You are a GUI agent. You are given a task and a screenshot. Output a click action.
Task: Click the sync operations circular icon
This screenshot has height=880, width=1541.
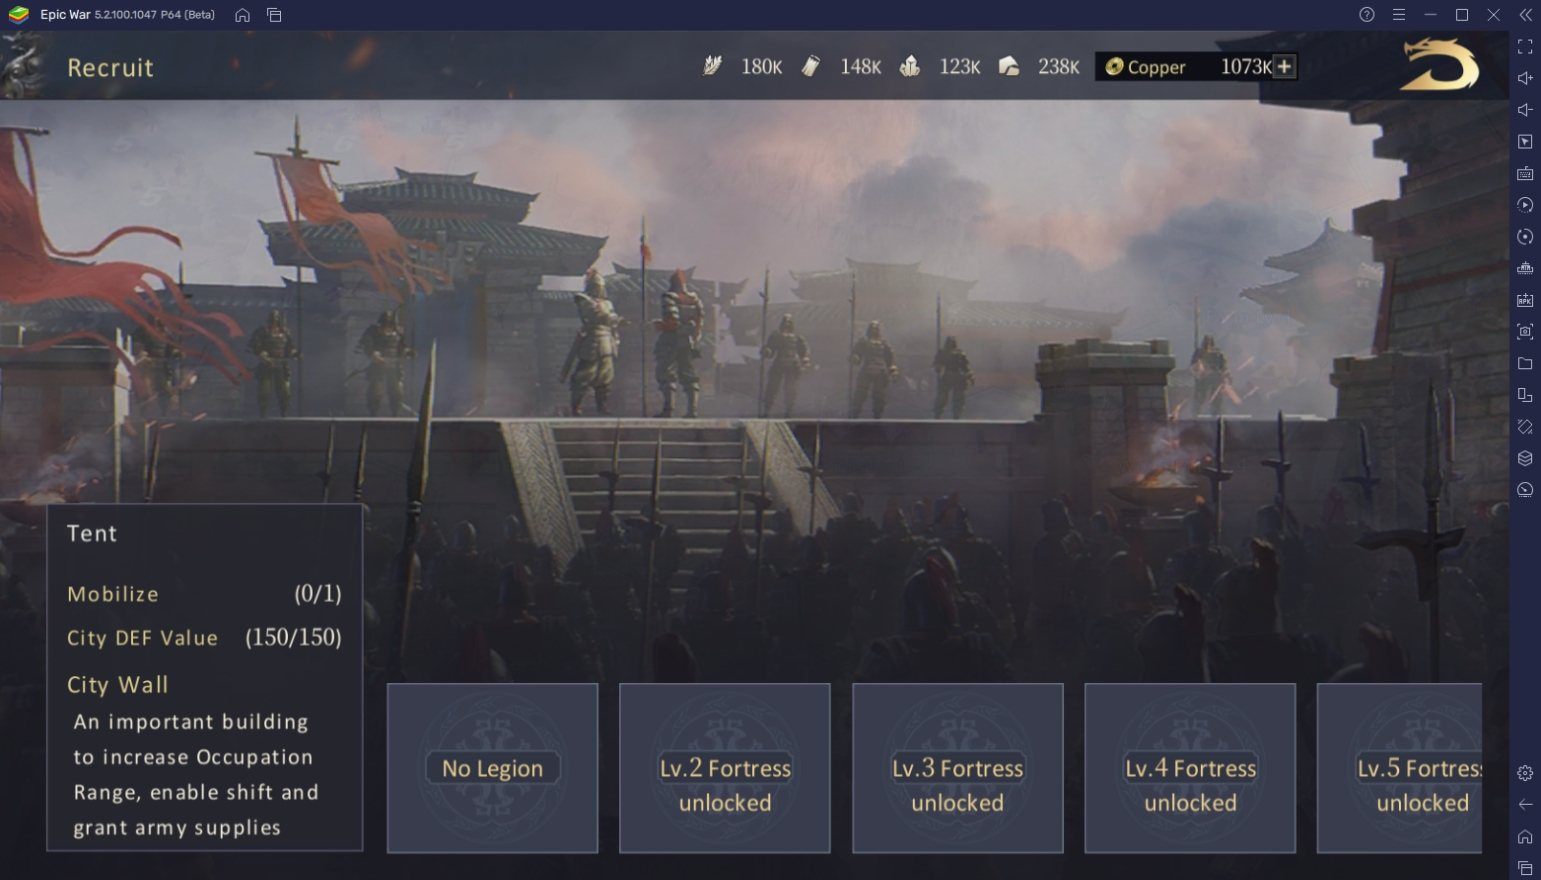pos(1525,237)
